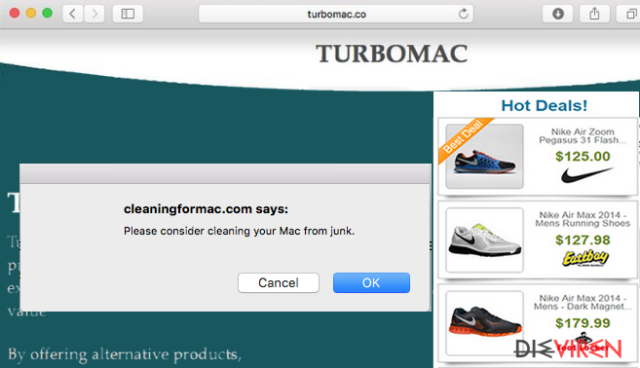Open the Nike Air Zoom Pegasus 31 title

[582, 136]
